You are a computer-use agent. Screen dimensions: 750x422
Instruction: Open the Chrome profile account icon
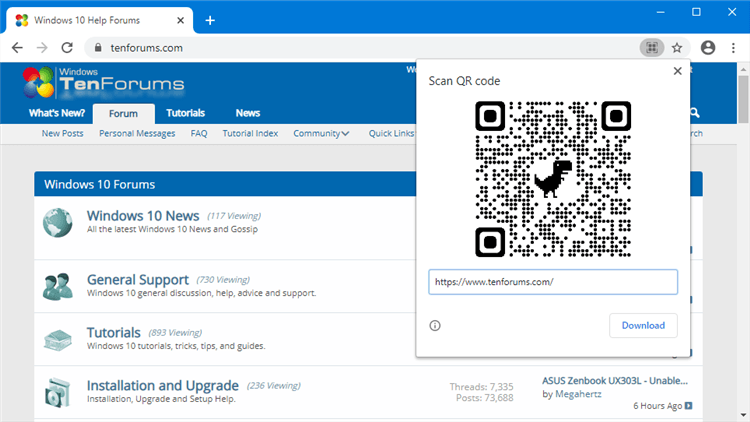708,47
